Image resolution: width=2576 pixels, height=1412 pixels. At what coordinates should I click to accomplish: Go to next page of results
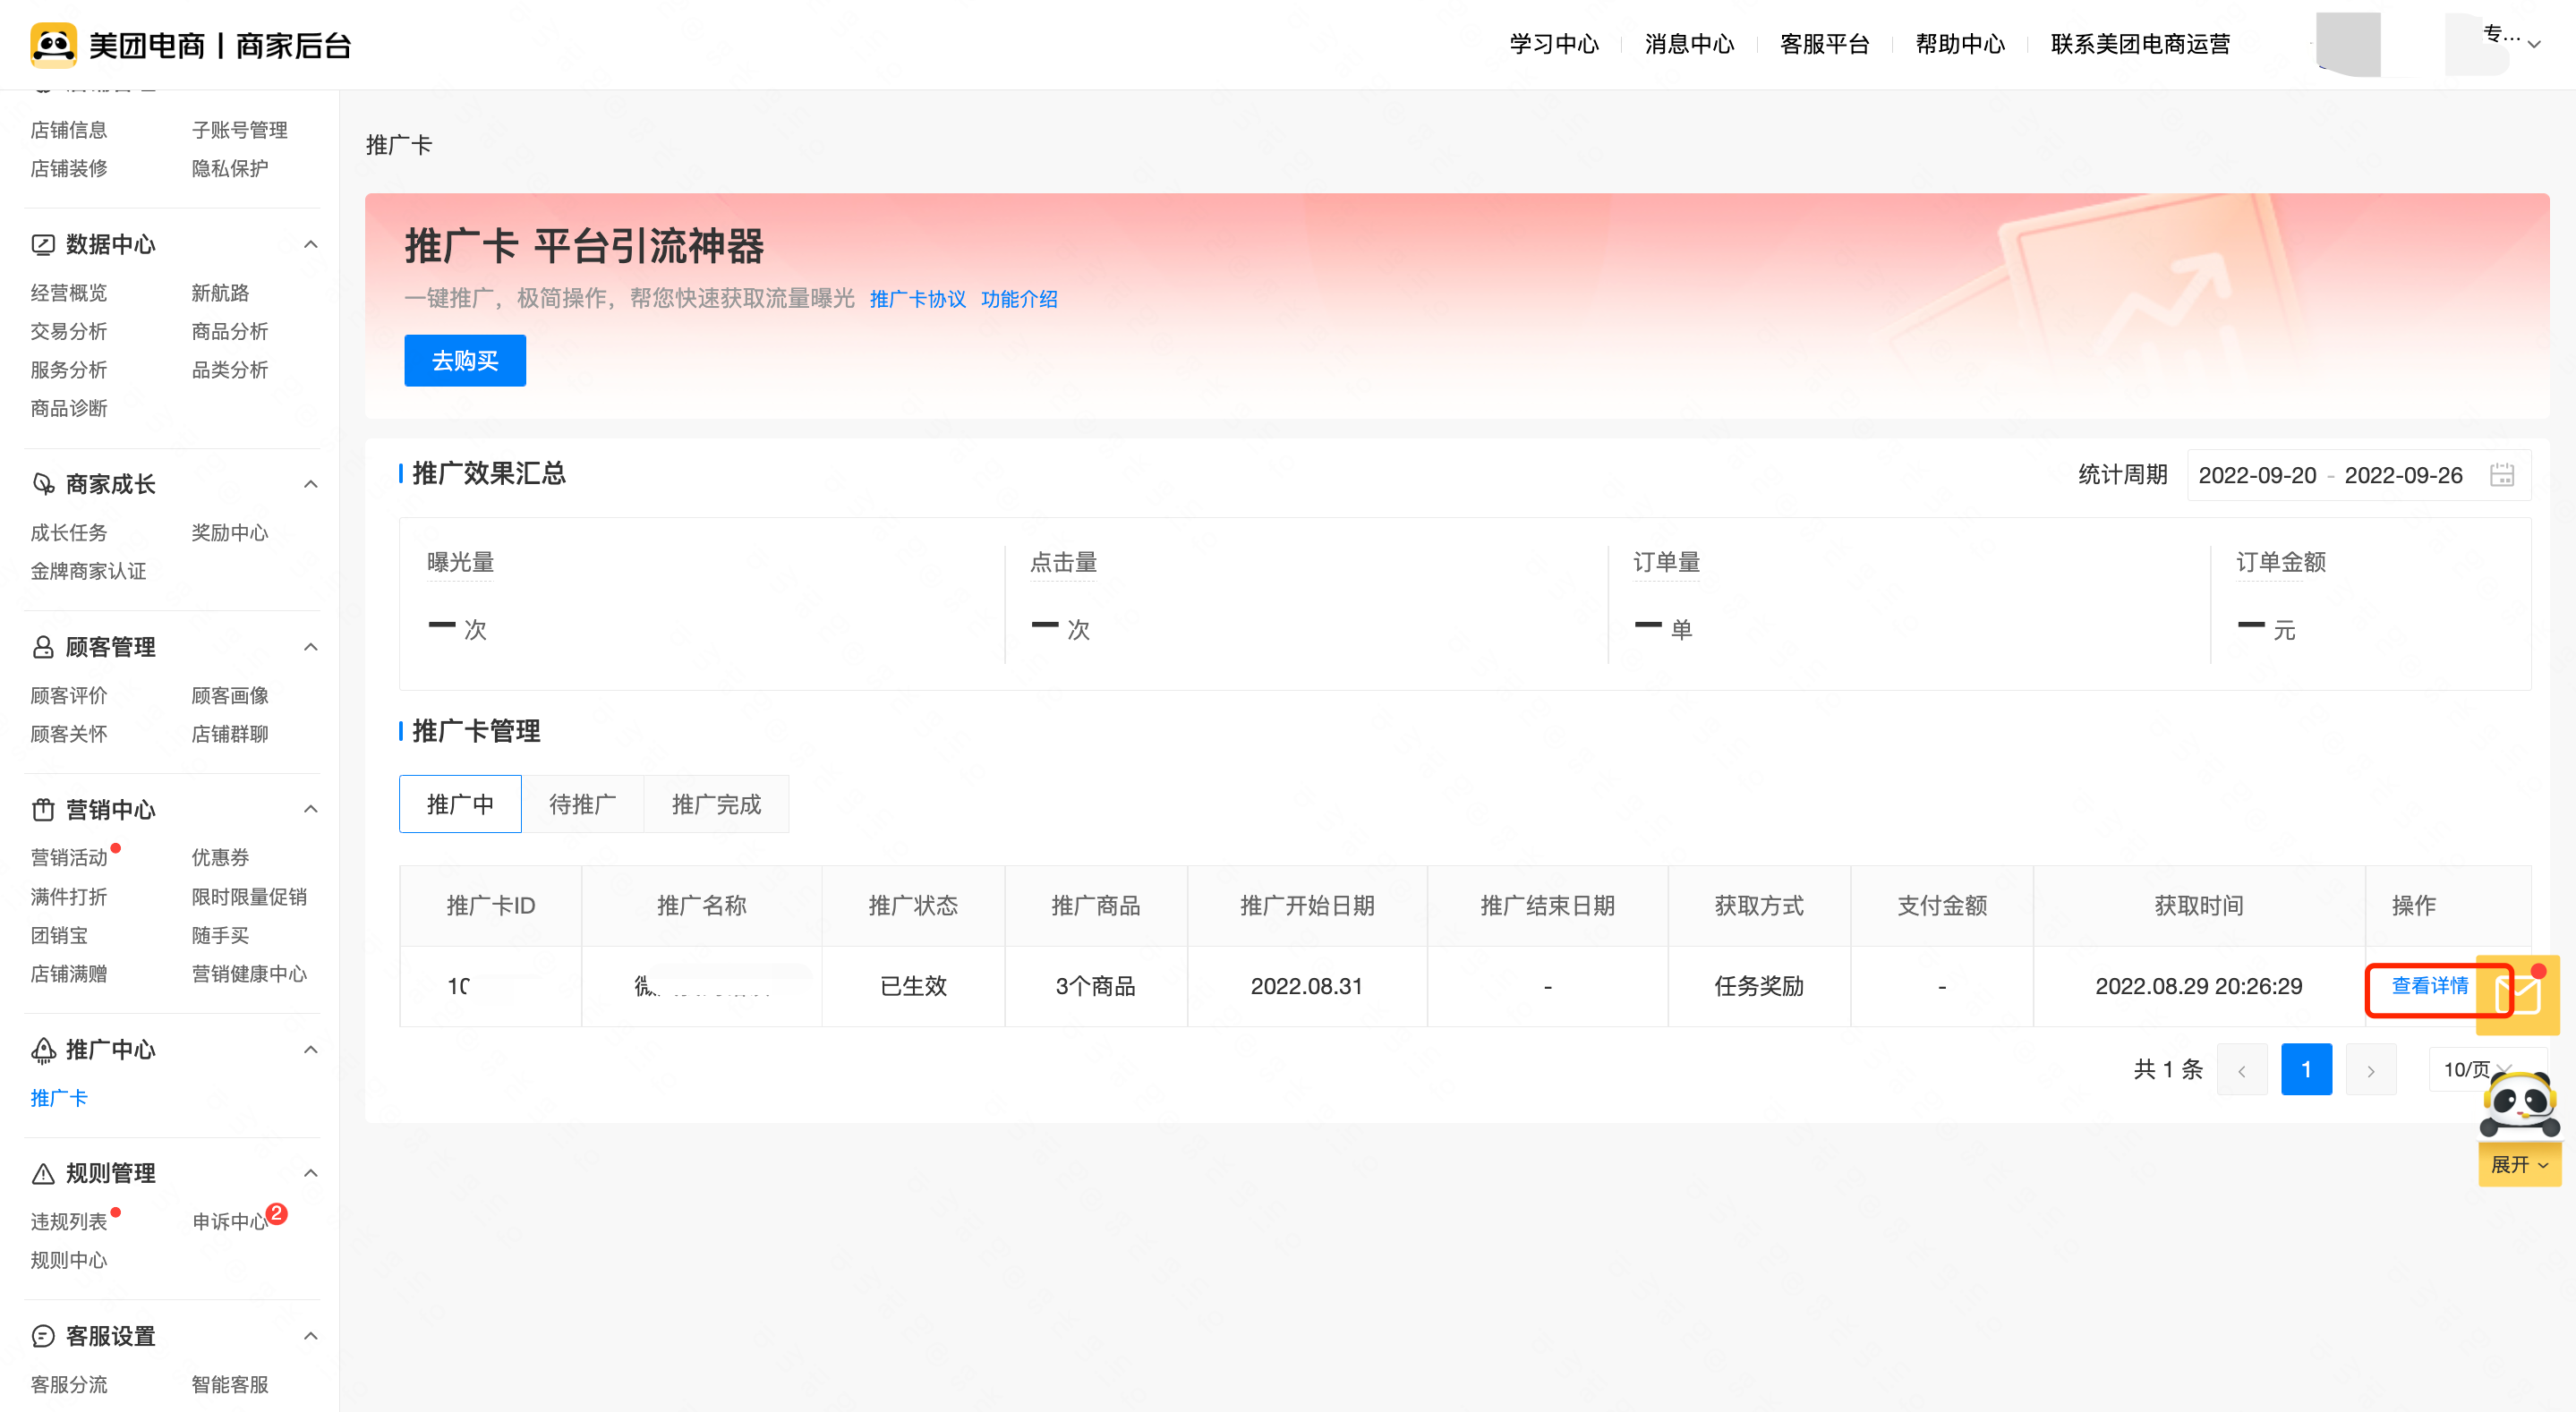(x=2370, y=1070)
